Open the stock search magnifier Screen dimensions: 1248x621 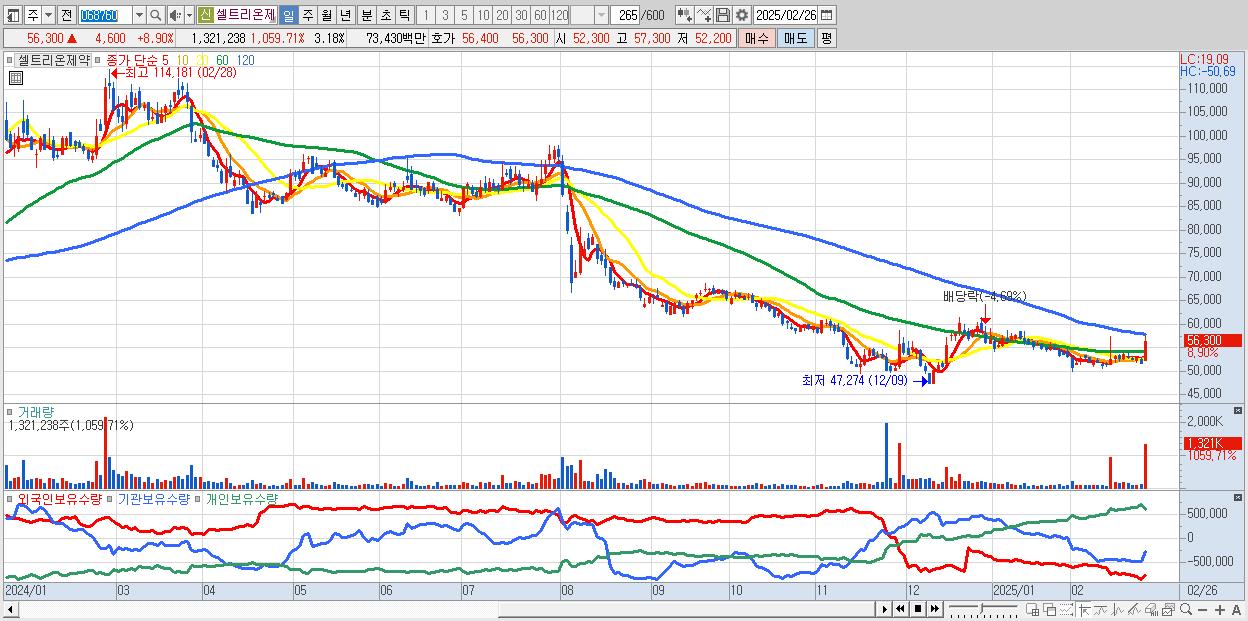tap(156, 15)
